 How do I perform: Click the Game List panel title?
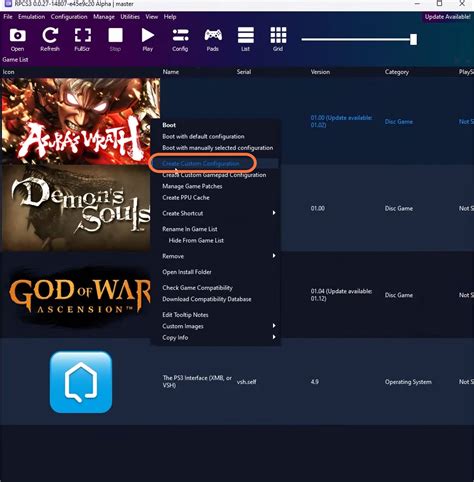tap(15, 60)
